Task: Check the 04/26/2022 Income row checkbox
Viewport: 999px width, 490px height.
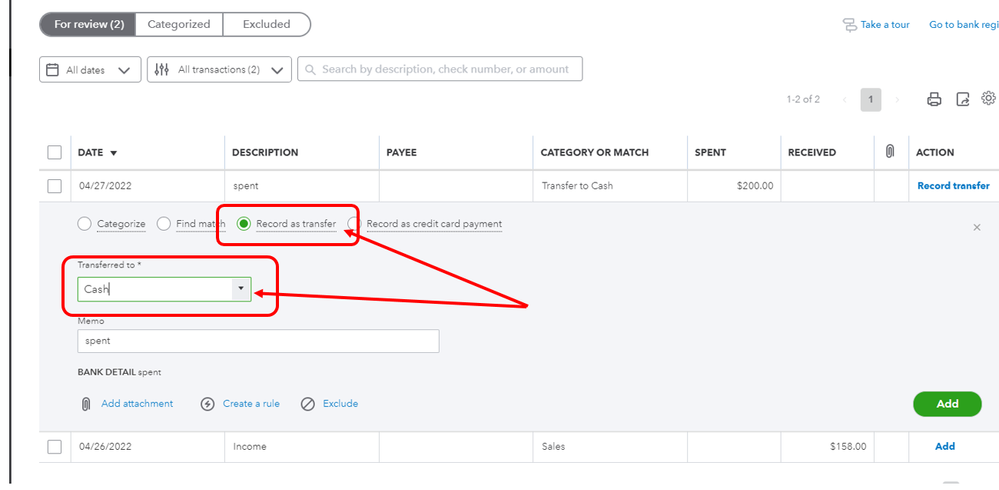Action: [55, 447]
